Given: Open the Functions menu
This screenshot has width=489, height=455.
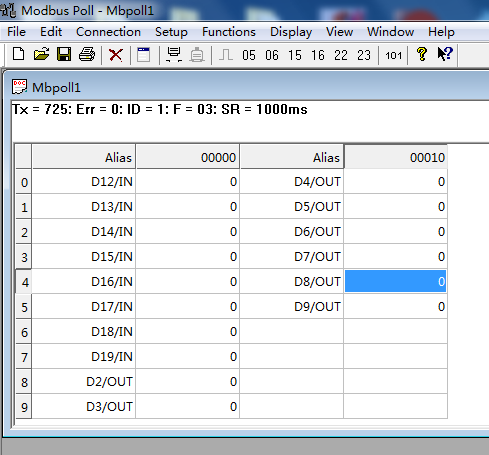Looking at the screenshot, I should [x=229, y=32].
